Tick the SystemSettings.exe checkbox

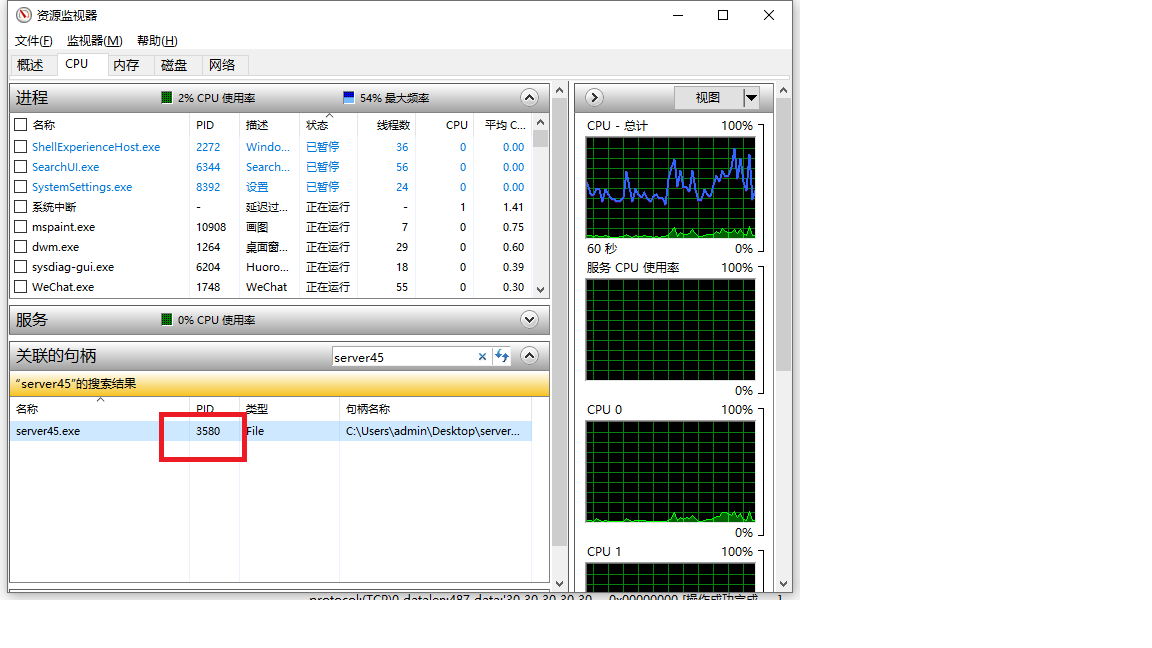(x=21, y=187)
